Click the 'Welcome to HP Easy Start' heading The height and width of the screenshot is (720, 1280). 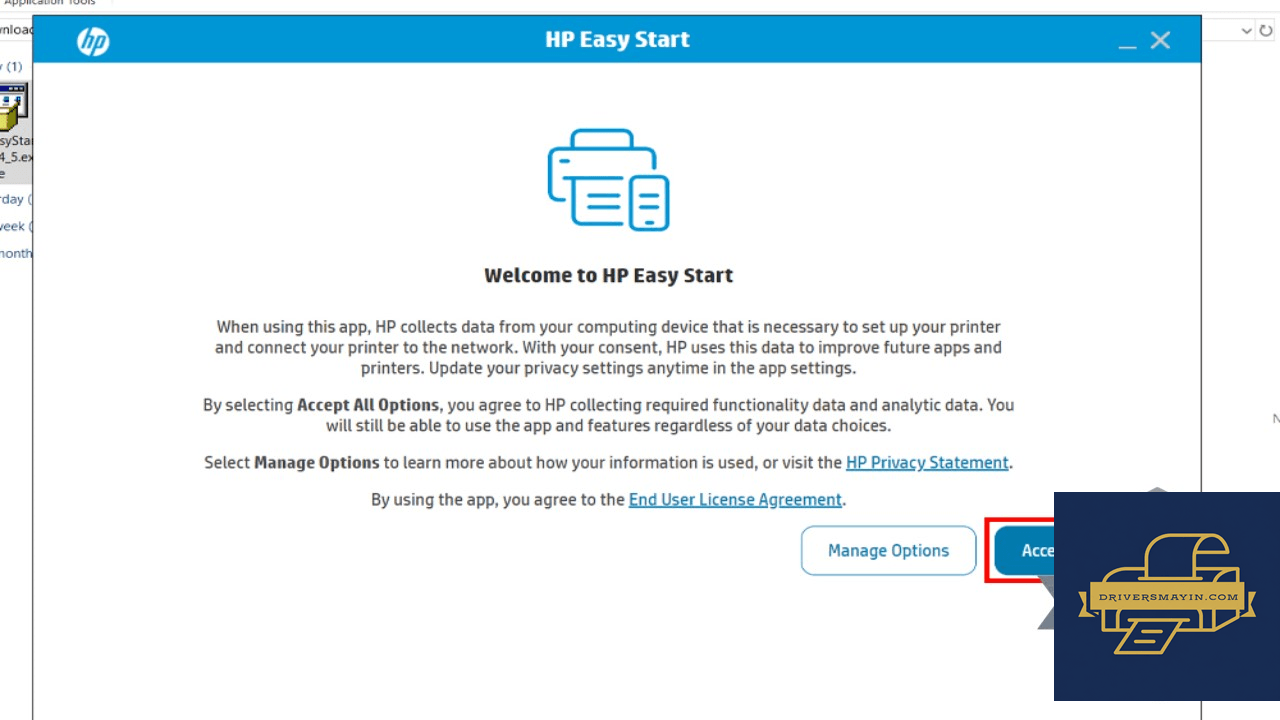click(609, 275)
